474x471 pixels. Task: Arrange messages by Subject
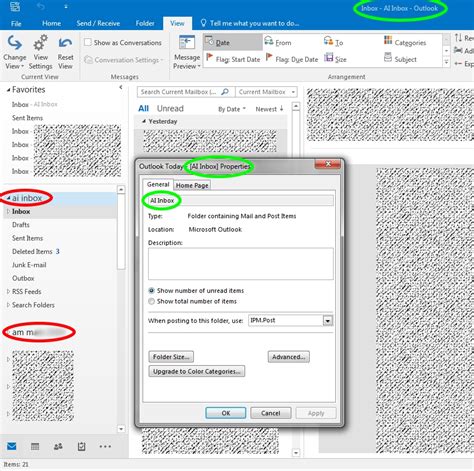click(x=400, y=59)
